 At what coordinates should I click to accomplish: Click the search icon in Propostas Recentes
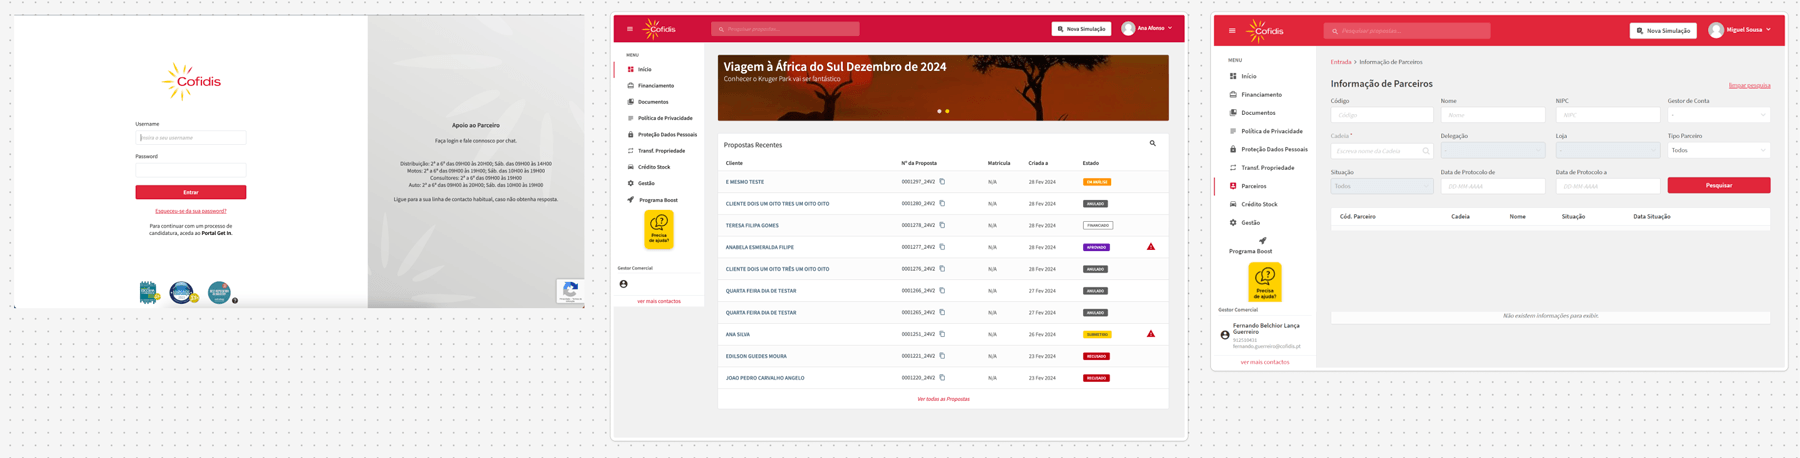click(x=1152, y=144)
